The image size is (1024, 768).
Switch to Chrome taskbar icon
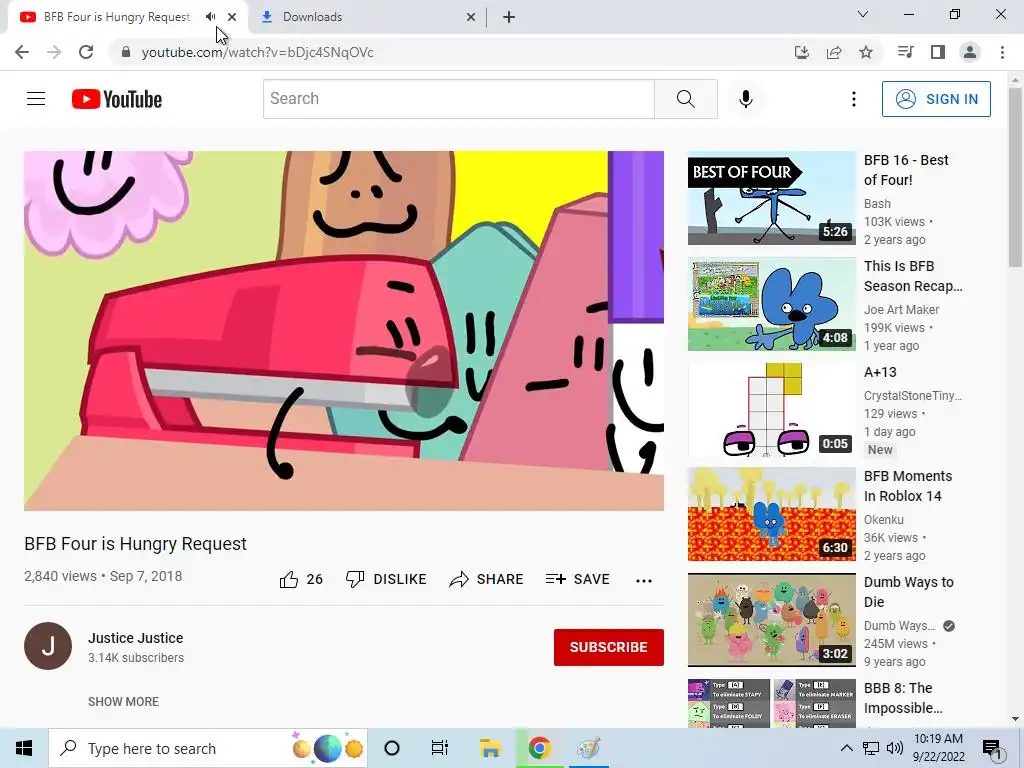(x=539, y=748)
